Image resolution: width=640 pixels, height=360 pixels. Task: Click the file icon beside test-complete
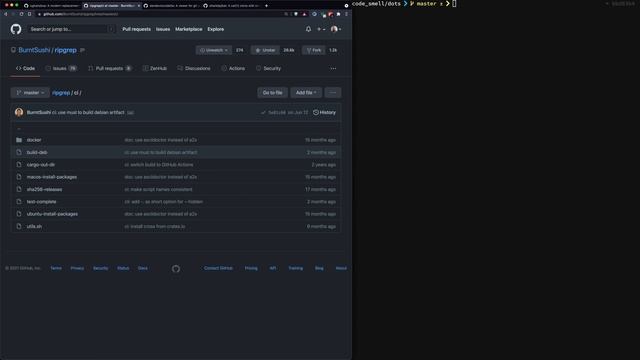[x=19, y=202]
